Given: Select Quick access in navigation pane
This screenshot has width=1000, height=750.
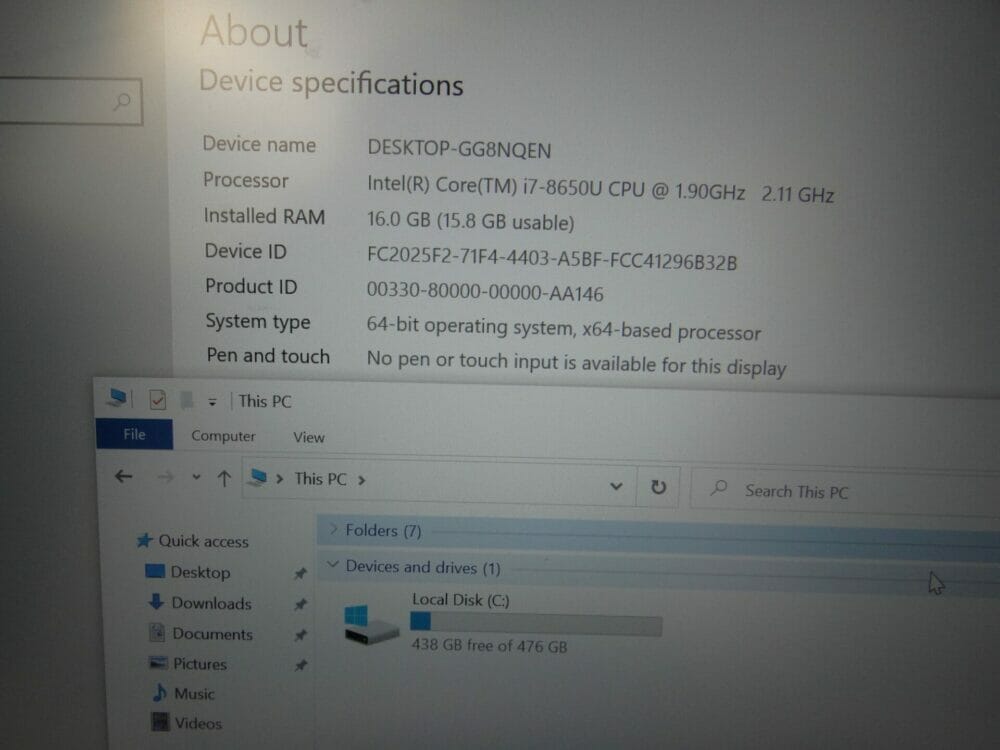Looking at the screenshot, I should pos(203,541).
